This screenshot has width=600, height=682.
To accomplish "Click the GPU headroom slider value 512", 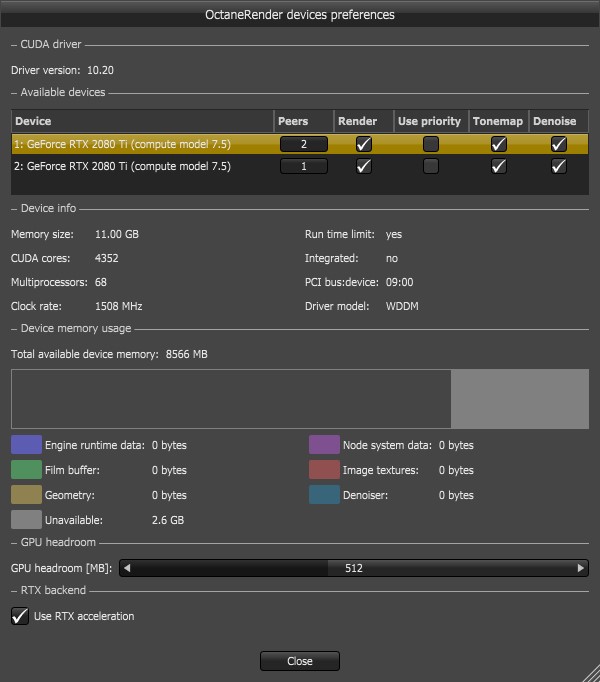I will [354, 568].
